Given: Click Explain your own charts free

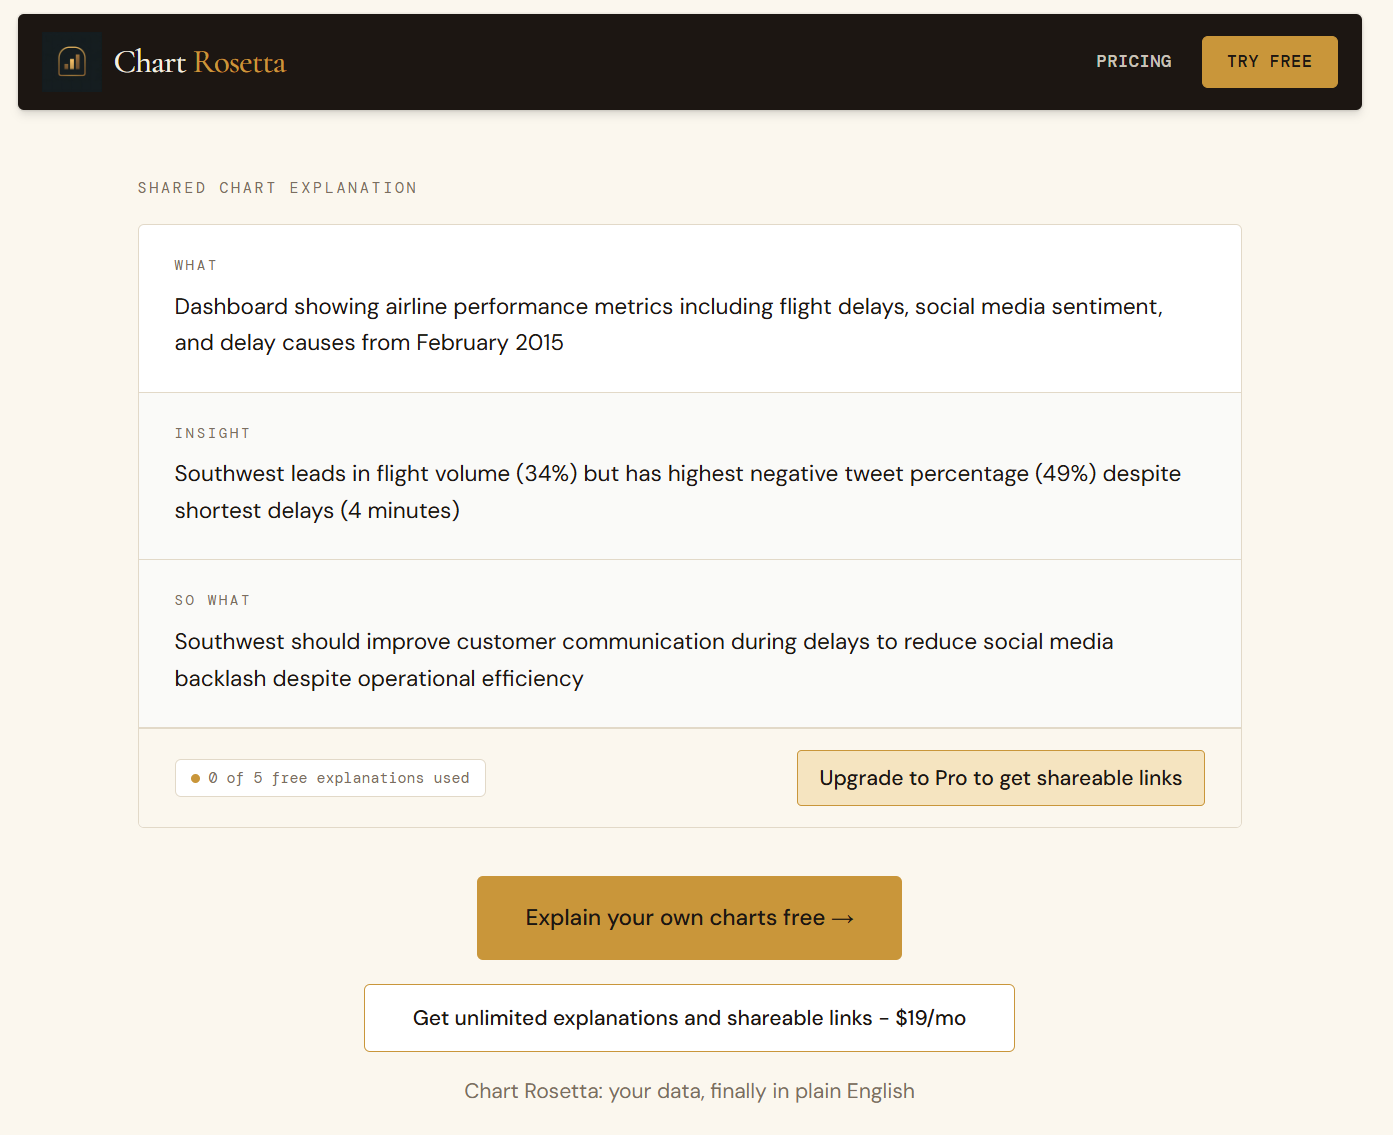Looking at the screenshot, I should tap(689, 918).
